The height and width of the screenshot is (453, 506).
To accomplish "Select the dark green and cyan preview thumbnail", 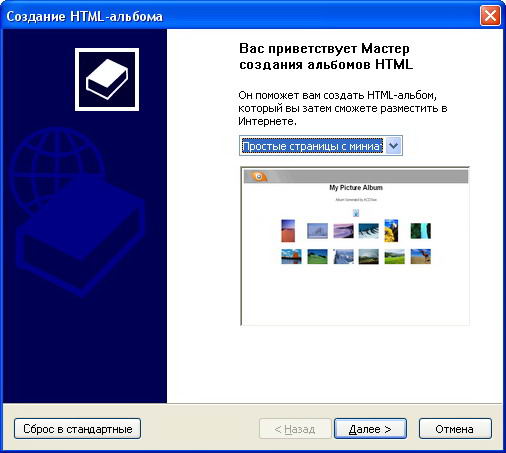I will click(421, 231).
